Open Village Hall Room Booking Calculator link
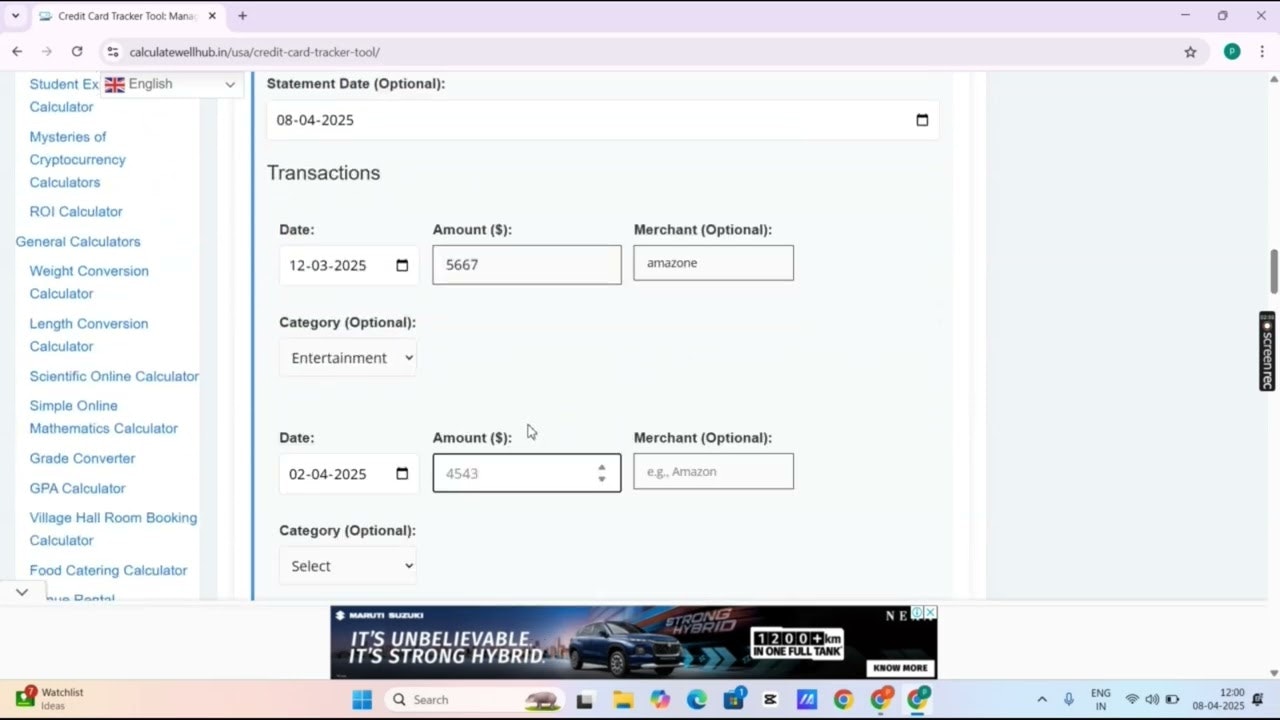 click(113, 529)
